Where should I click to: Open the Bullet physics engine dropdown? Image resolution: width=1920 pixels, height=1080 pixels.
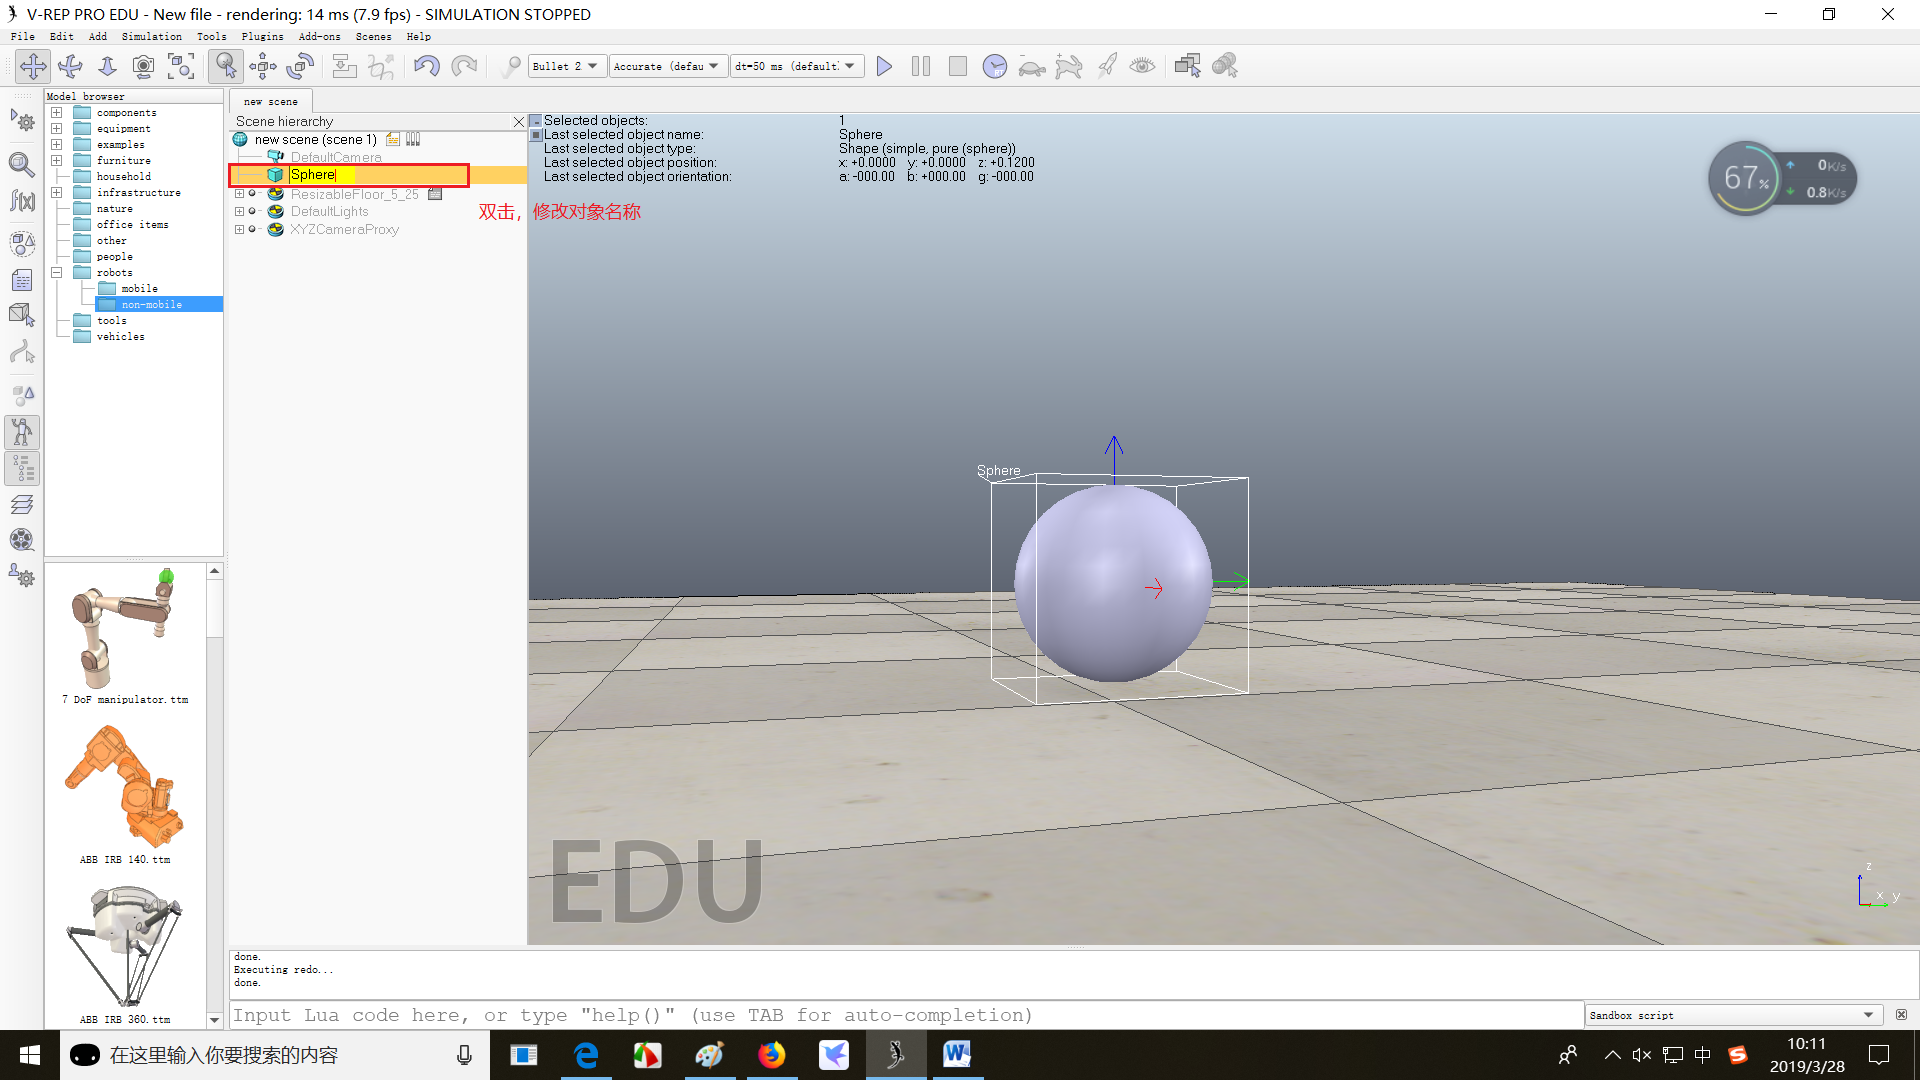click(x=565, y=66)
